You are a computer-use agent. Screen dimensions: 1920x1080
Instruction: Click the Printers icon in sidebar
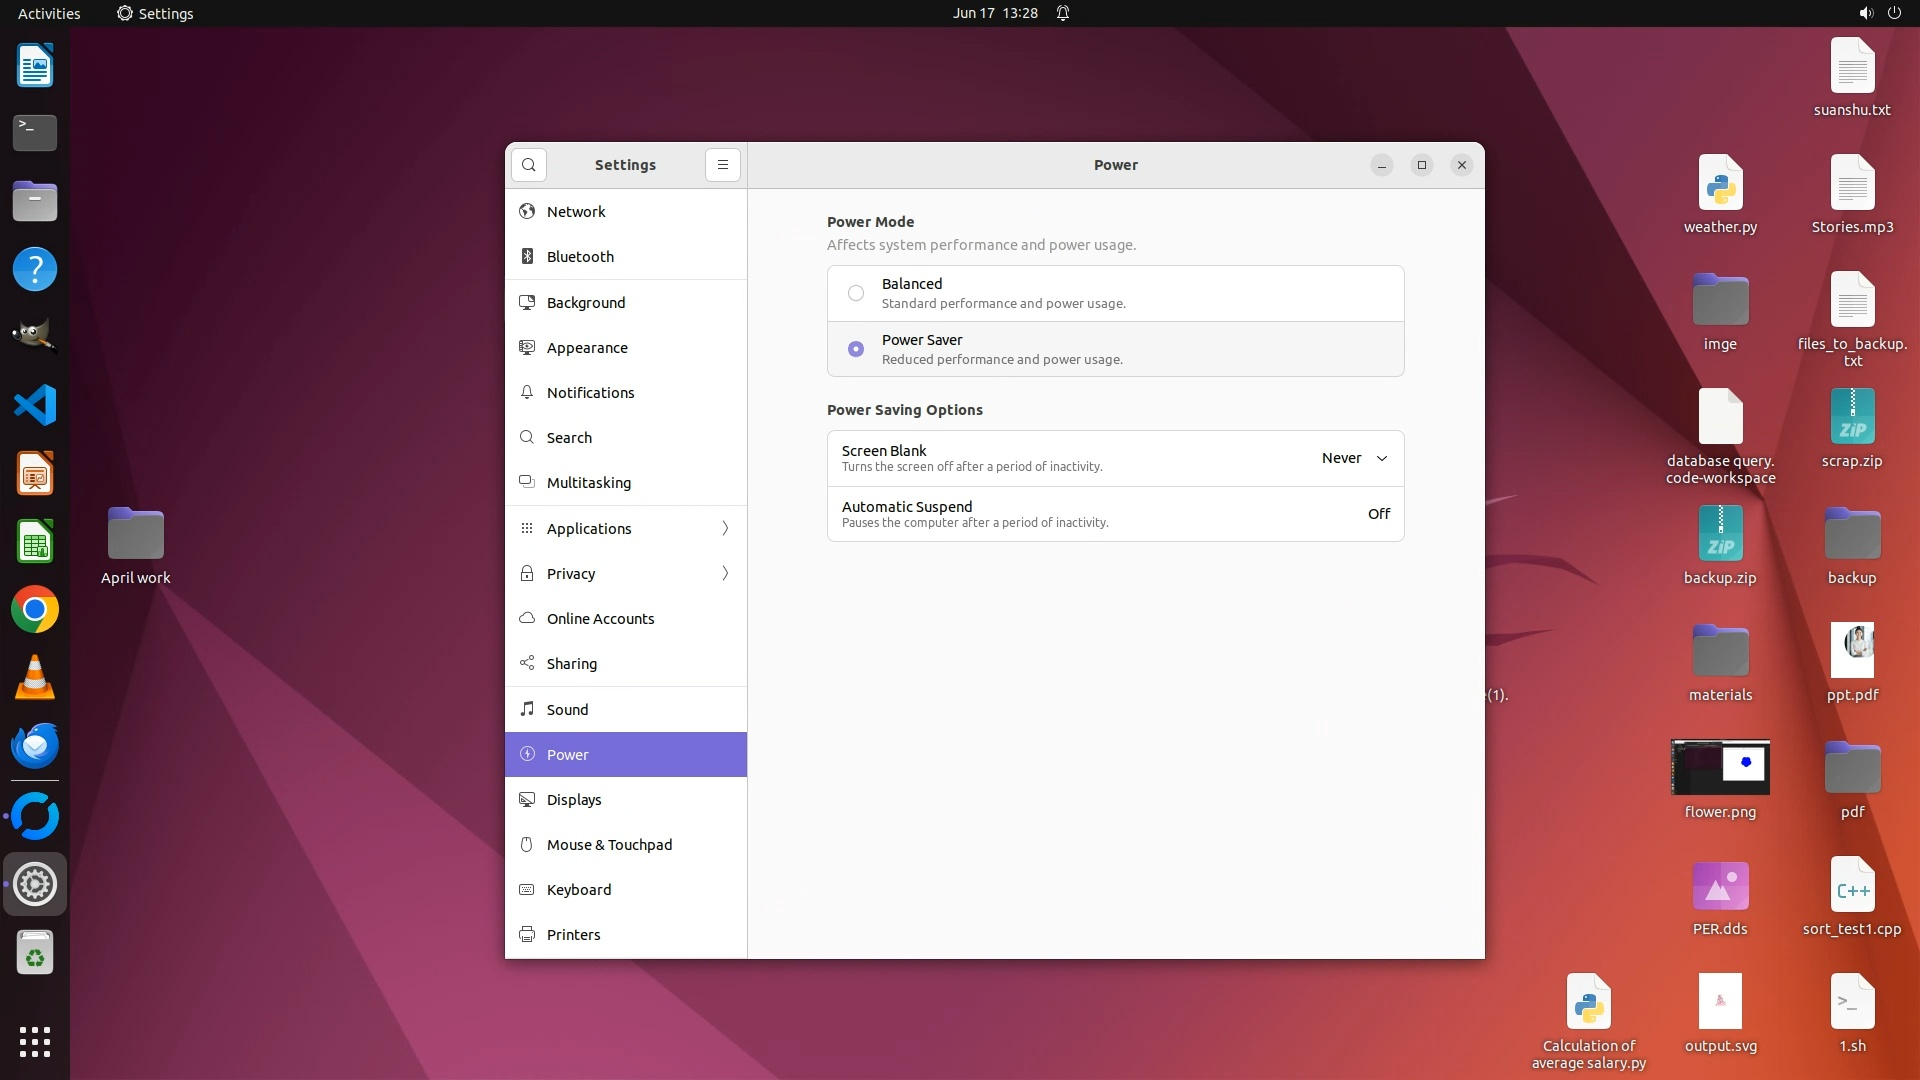pos(527,935)
